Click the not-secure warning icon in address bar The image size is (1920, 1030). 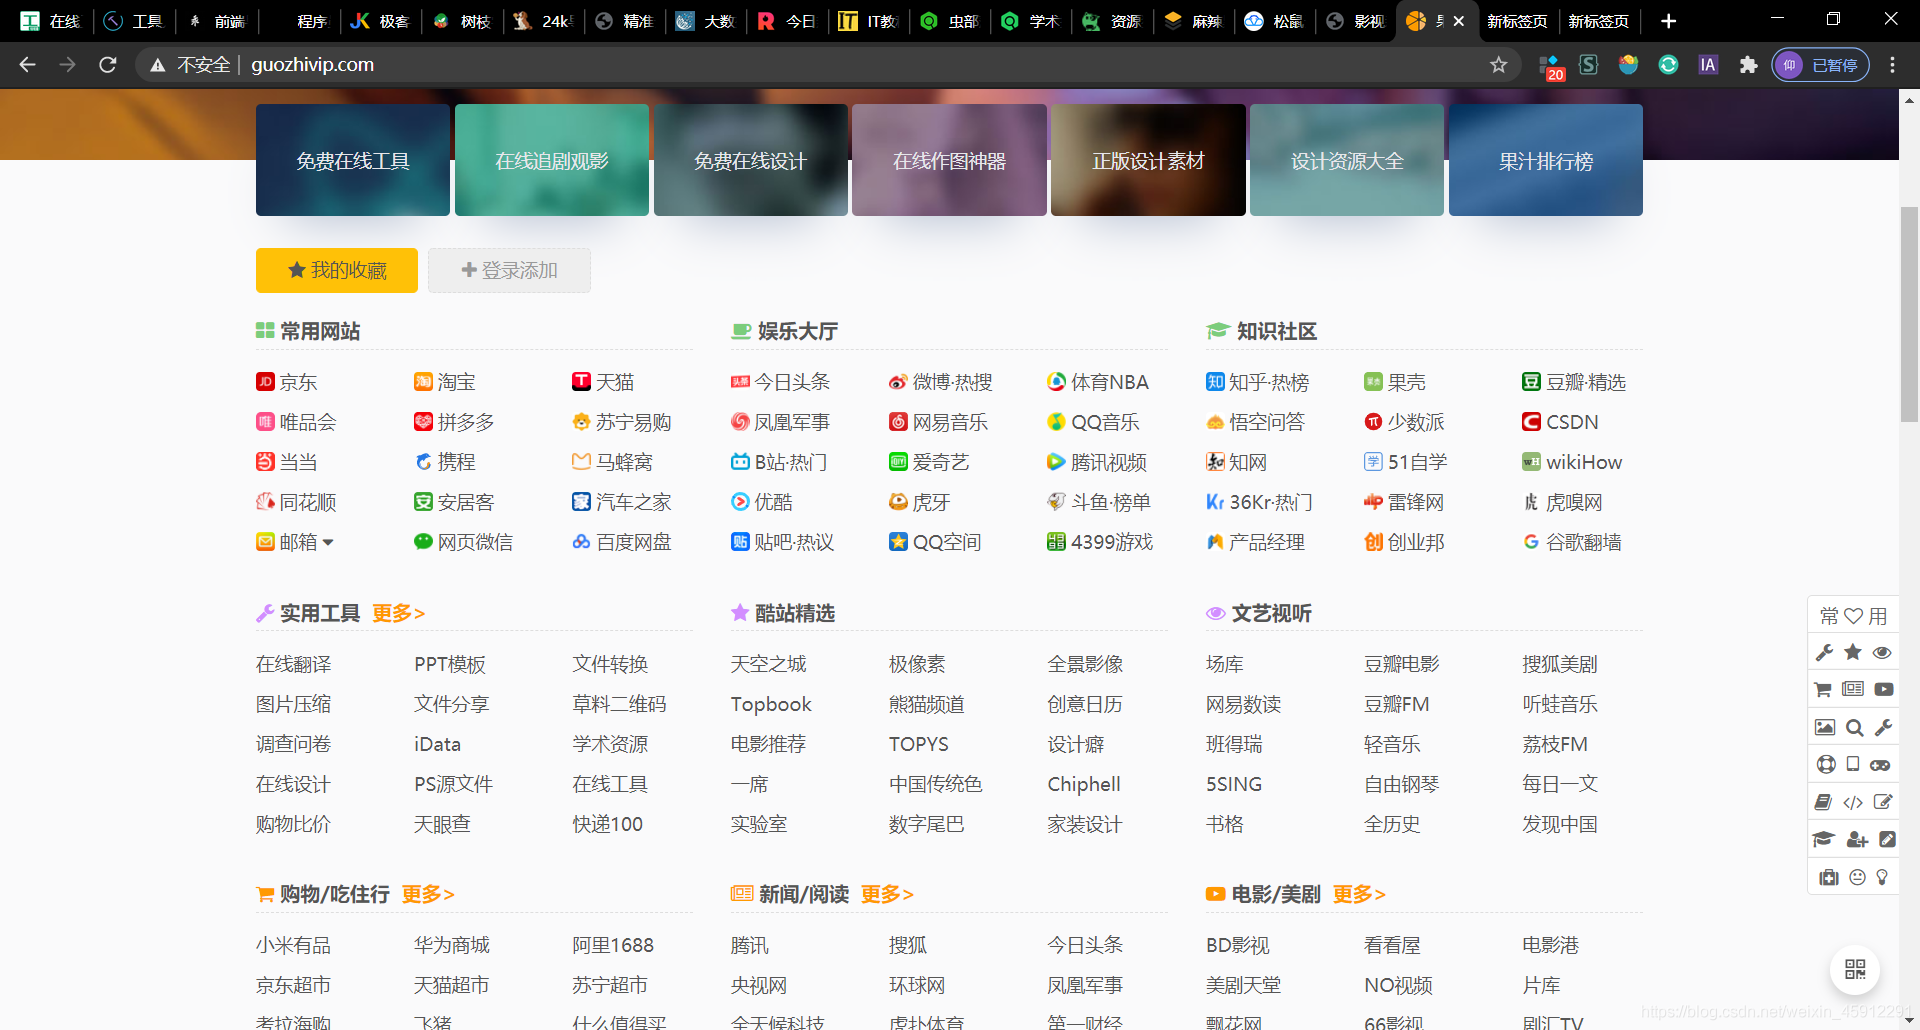(157, 65)
